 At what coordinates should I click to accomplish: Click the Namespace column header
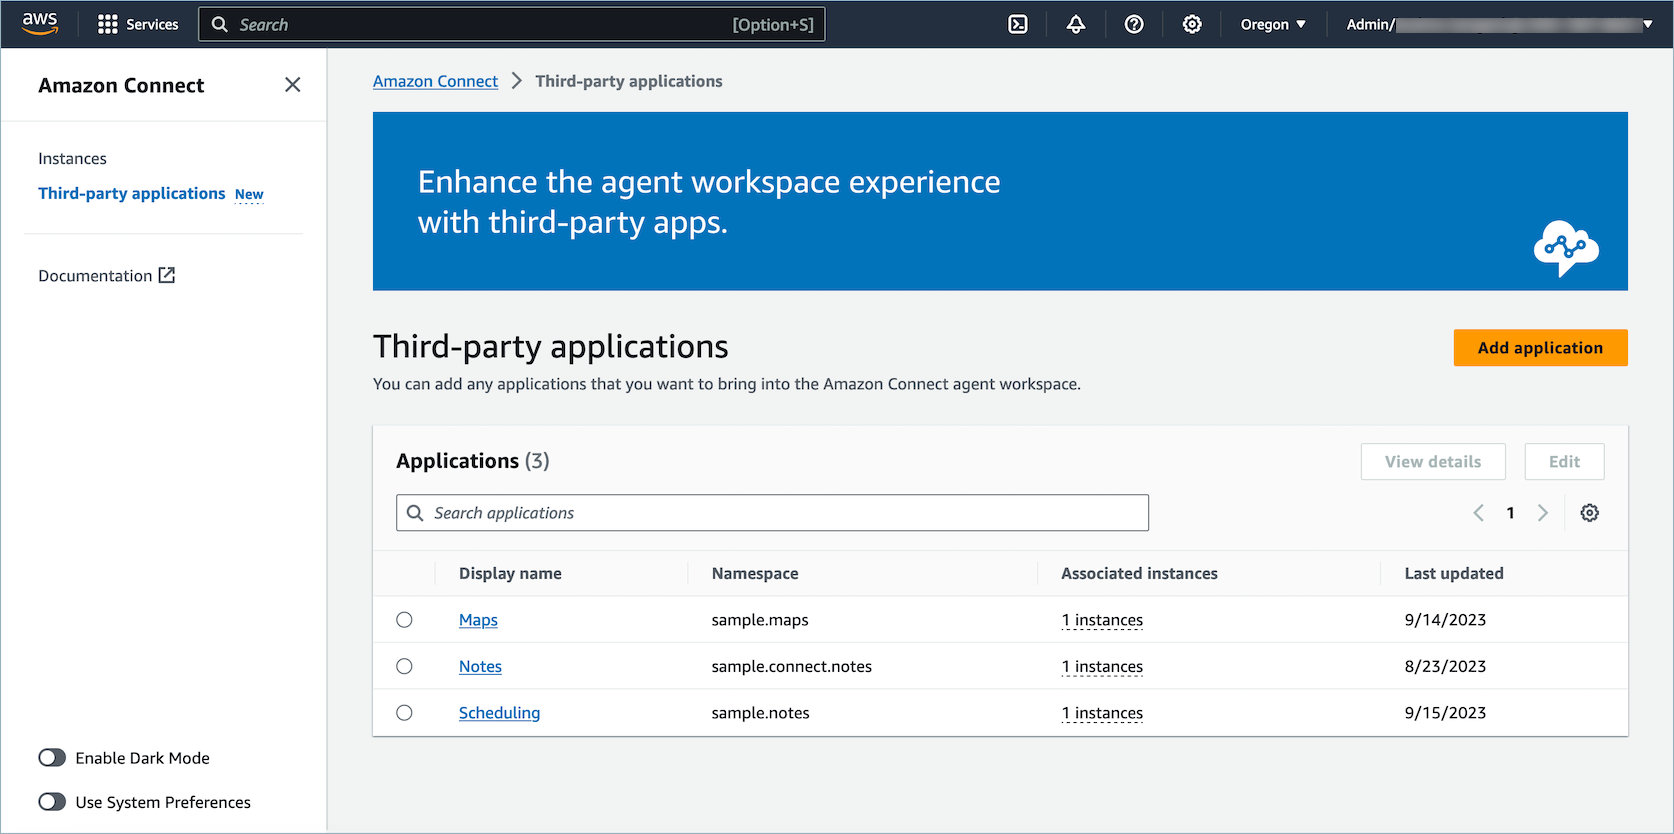[x=755, y=573]
